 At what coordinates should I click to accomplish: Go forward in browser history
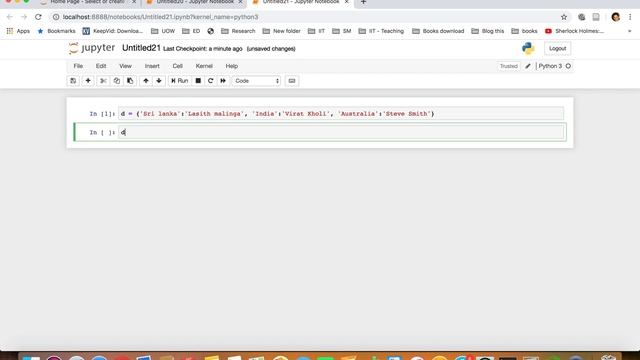(x=24, y=17)
